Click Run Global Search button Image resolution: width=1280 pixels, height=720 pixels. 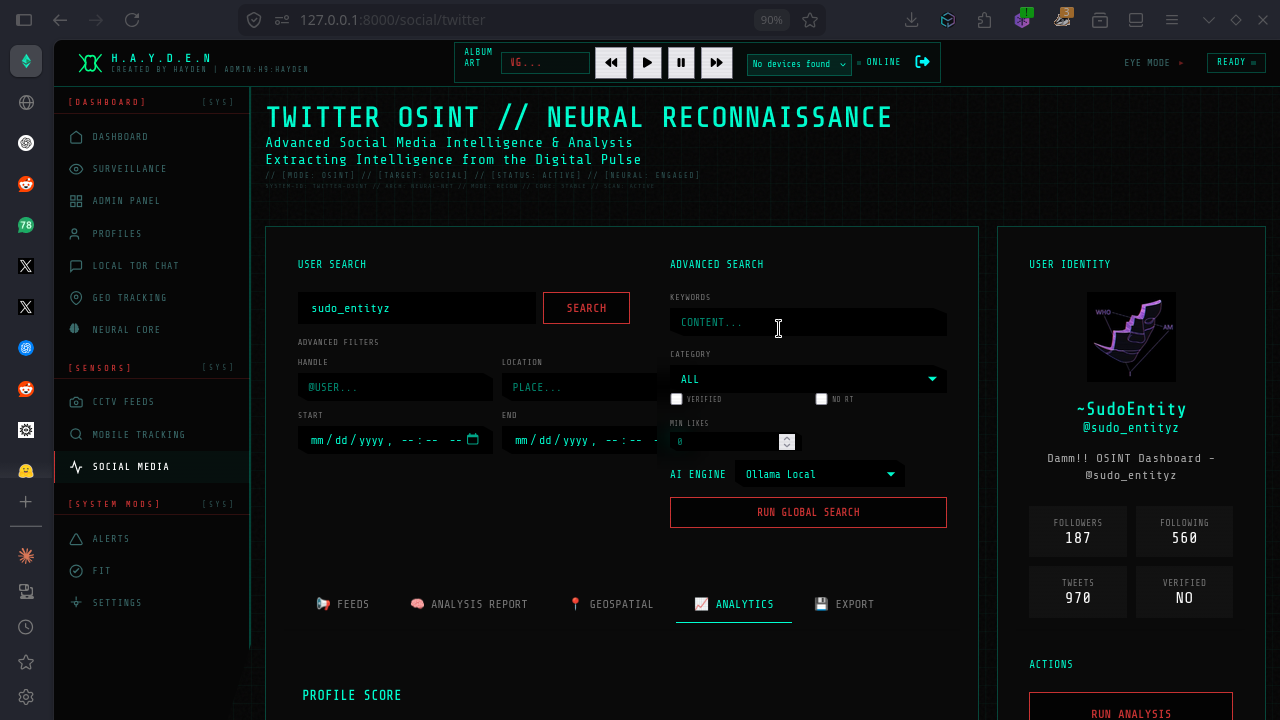(x=808, y=512)
